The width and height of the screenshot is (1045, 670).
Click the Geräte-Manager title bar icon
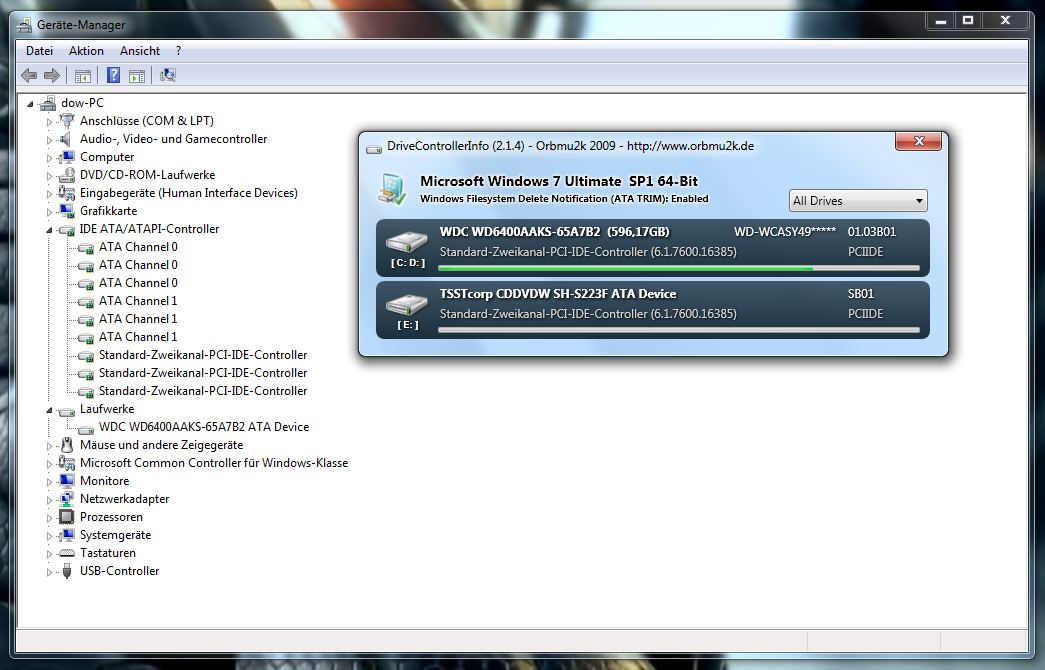25,25
